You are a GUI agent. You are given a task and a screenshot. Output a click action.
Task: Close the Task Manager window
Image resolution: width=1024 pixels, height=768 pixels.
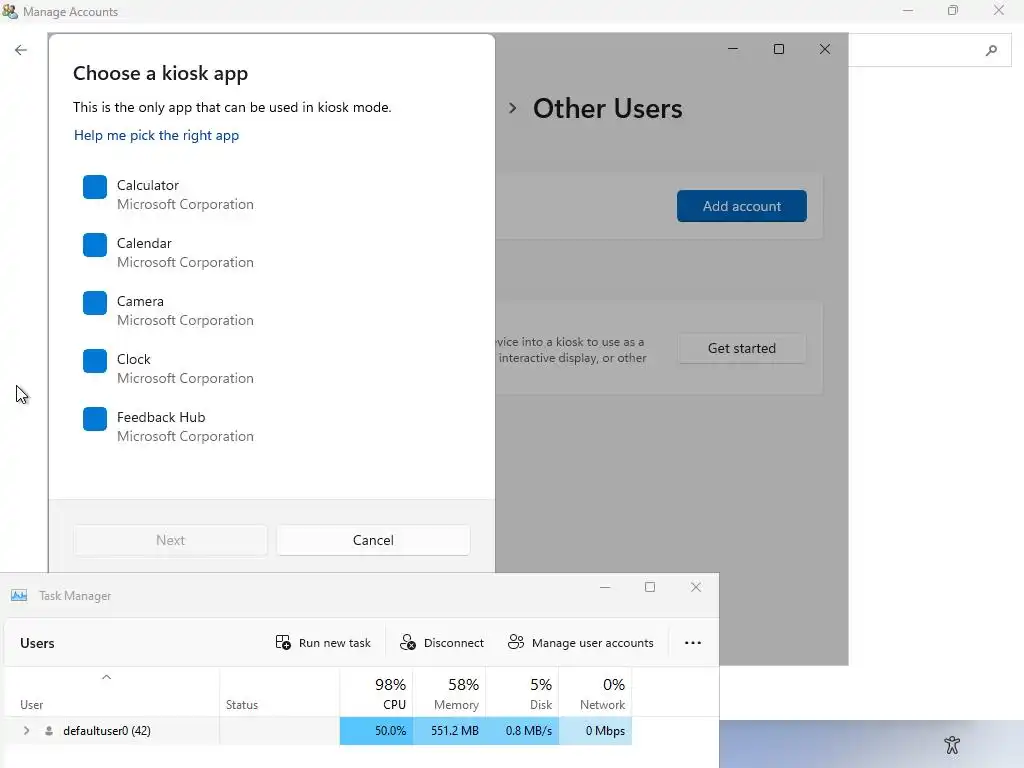pyautogui.click(x=696, y=587)
